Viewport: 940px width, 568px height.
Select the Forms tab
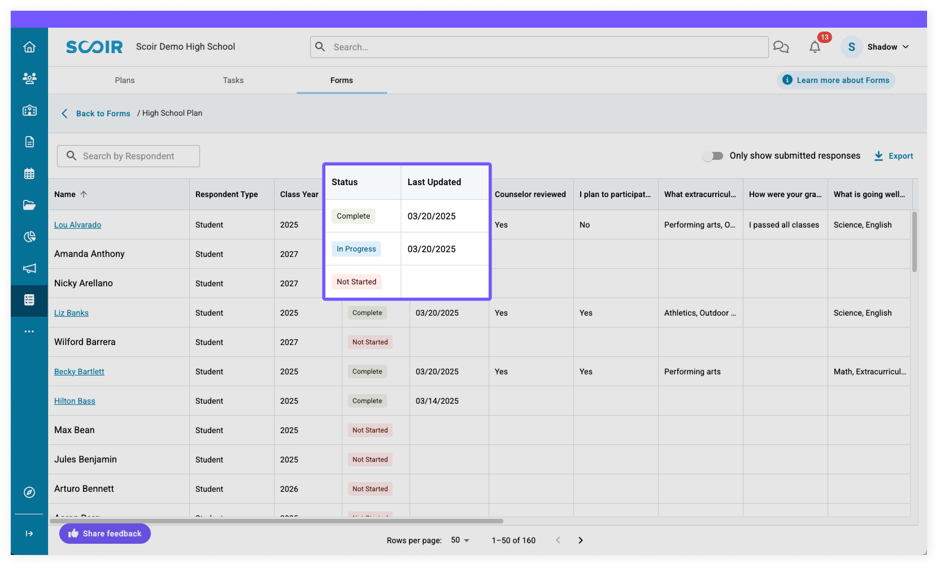[x=342, y=80]
